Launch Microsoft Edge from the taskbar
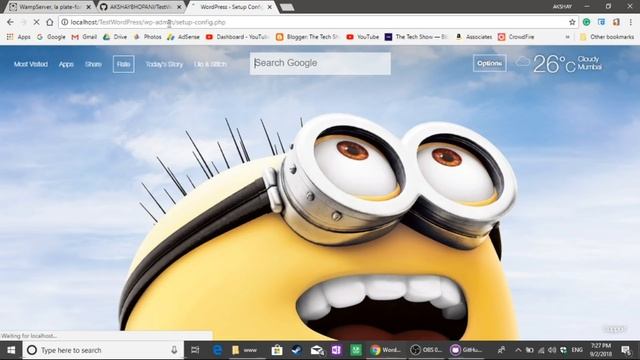Viewport: 640px width, 360px height. (218, 350)
